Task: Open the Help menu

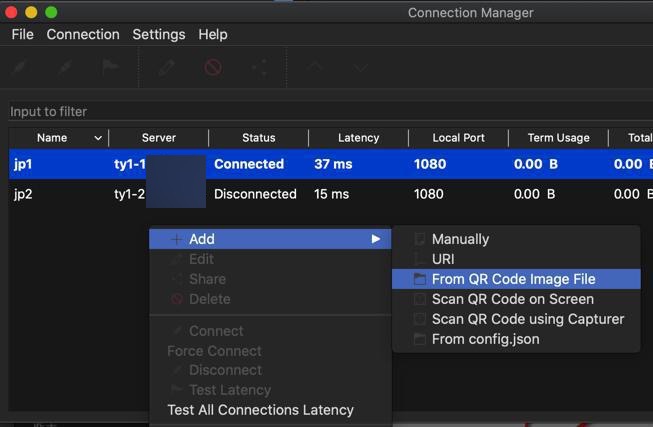Action: pyautogui.click(x=213, y=34)
